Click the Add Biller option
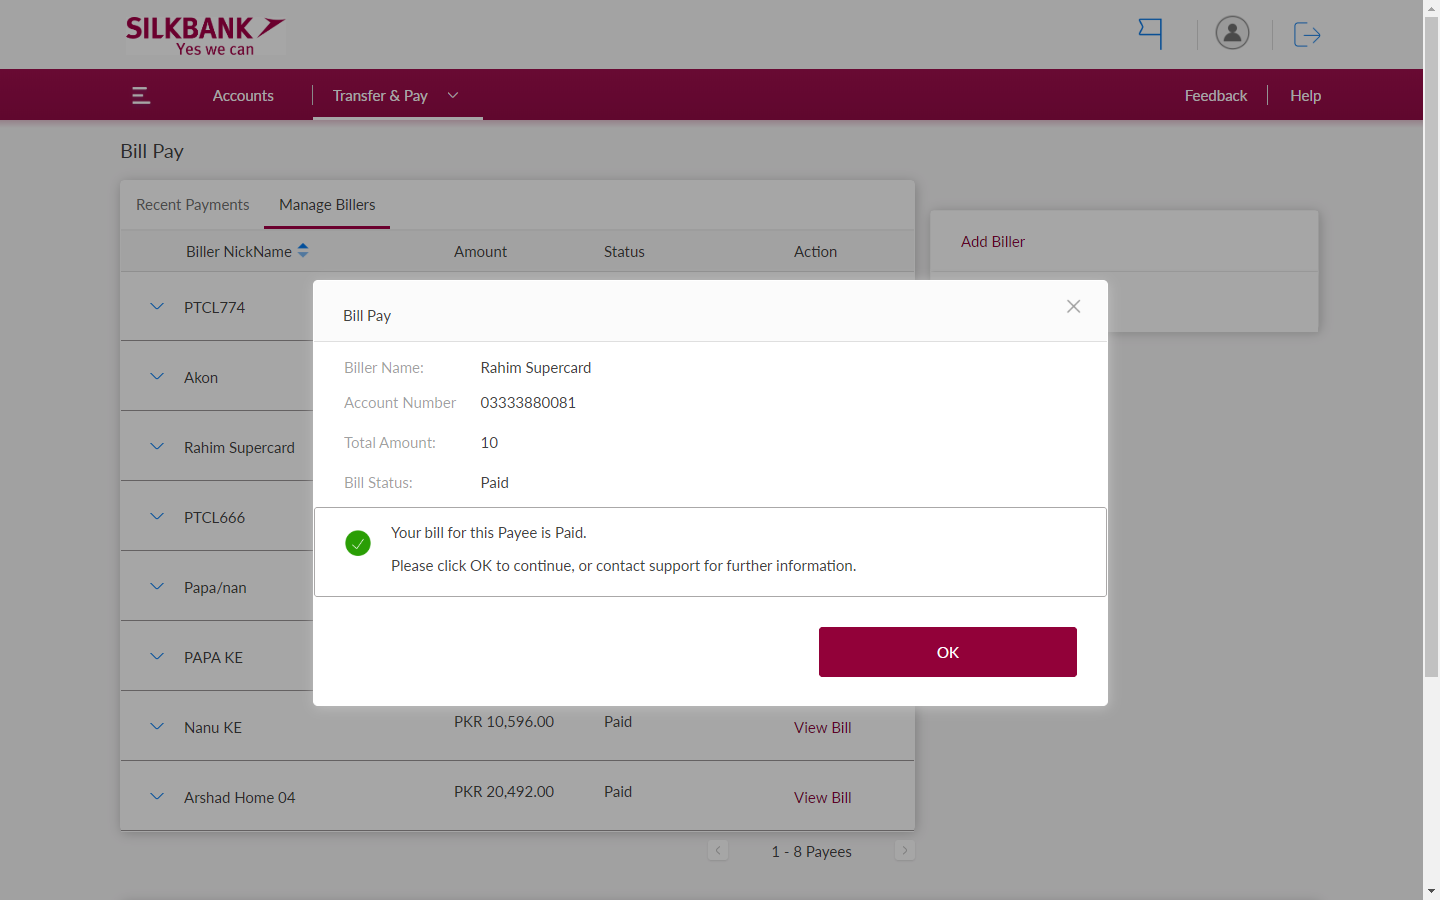Image resolution: width=1440 pixels, height=900 pixels. click(x=993, y=242)
